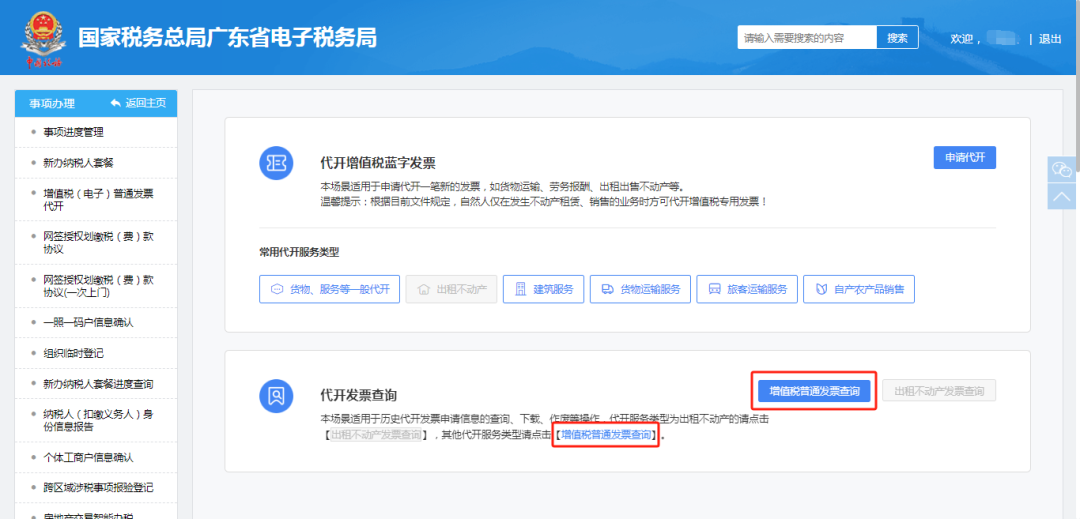Click the 国家税务总局广东省电子税务局 title
Screen dimensions: 1080x519
pos(227,38)
